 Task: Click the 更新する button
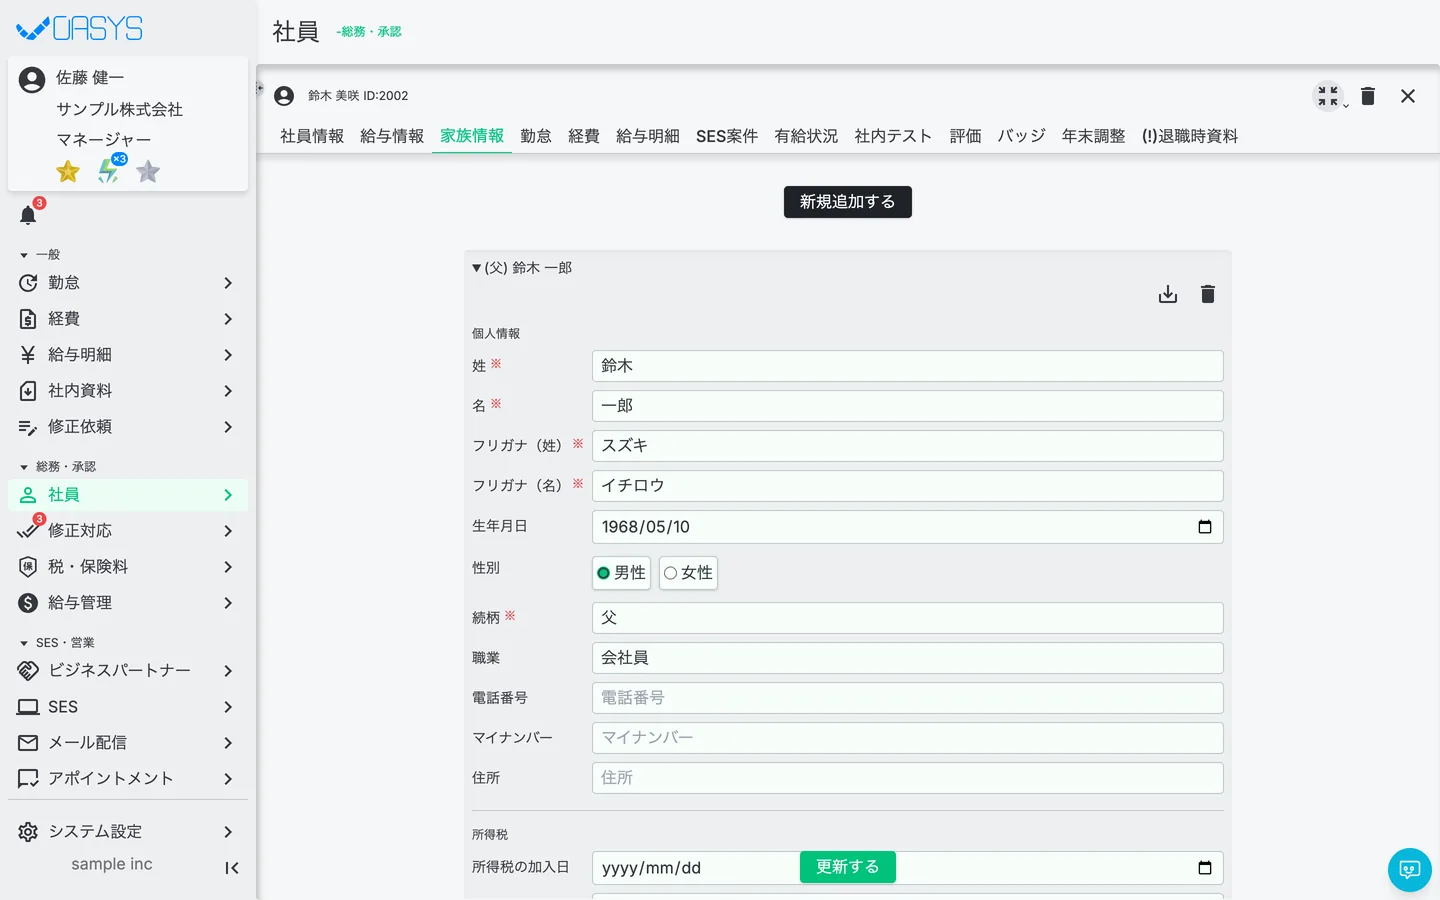pyautogui.click(x=848, y=867)
